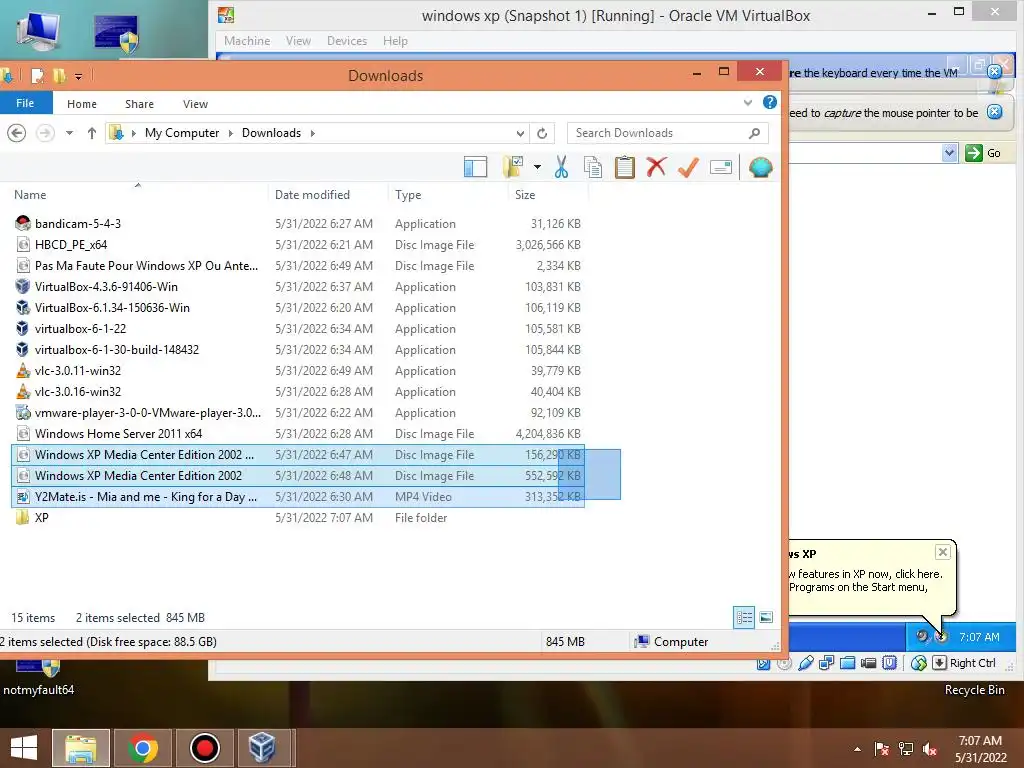This screenshot has height=768, width=1024.
Task: Open the folder options dropdown arrow
Action: (537, 167)
